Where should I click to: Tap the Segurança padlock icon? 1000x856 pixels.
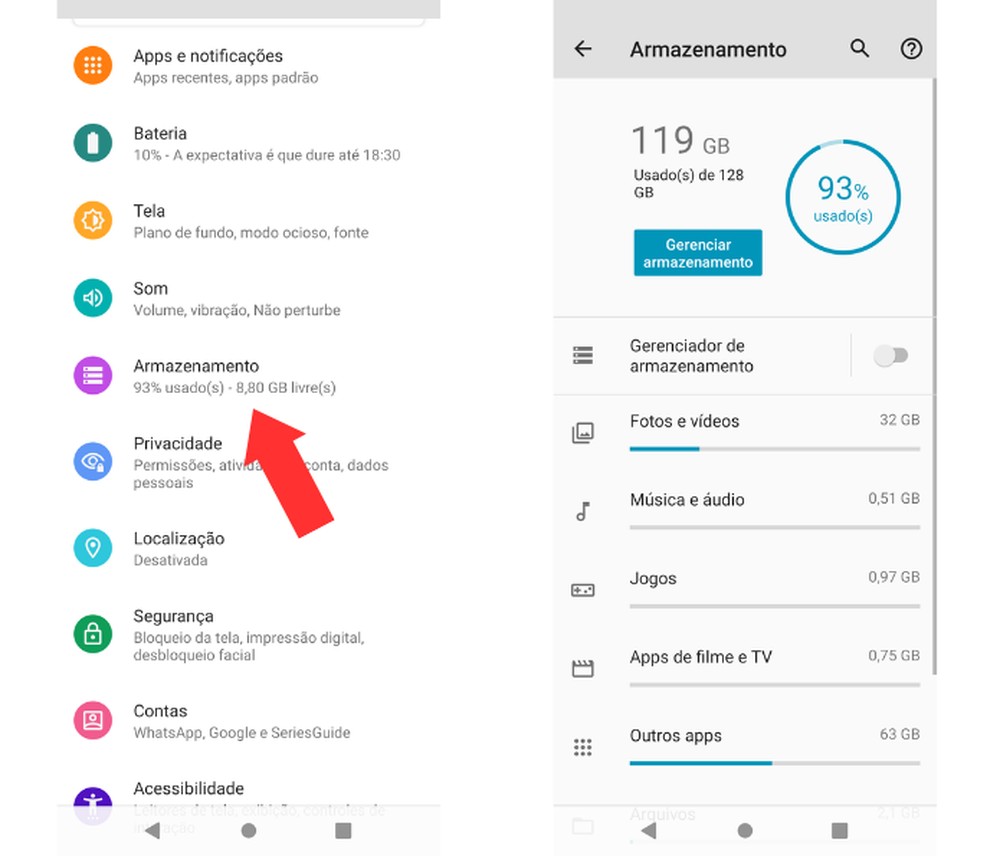(93, 634)
